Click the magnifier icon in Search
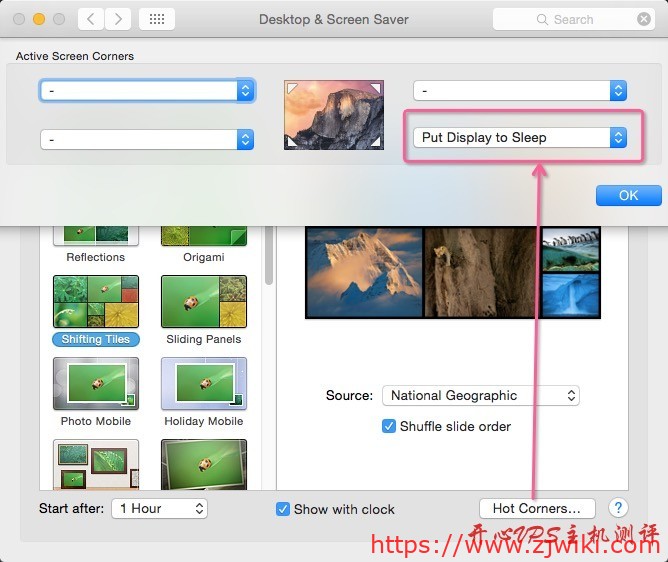668x562 pixels. [x=542, y=20]
